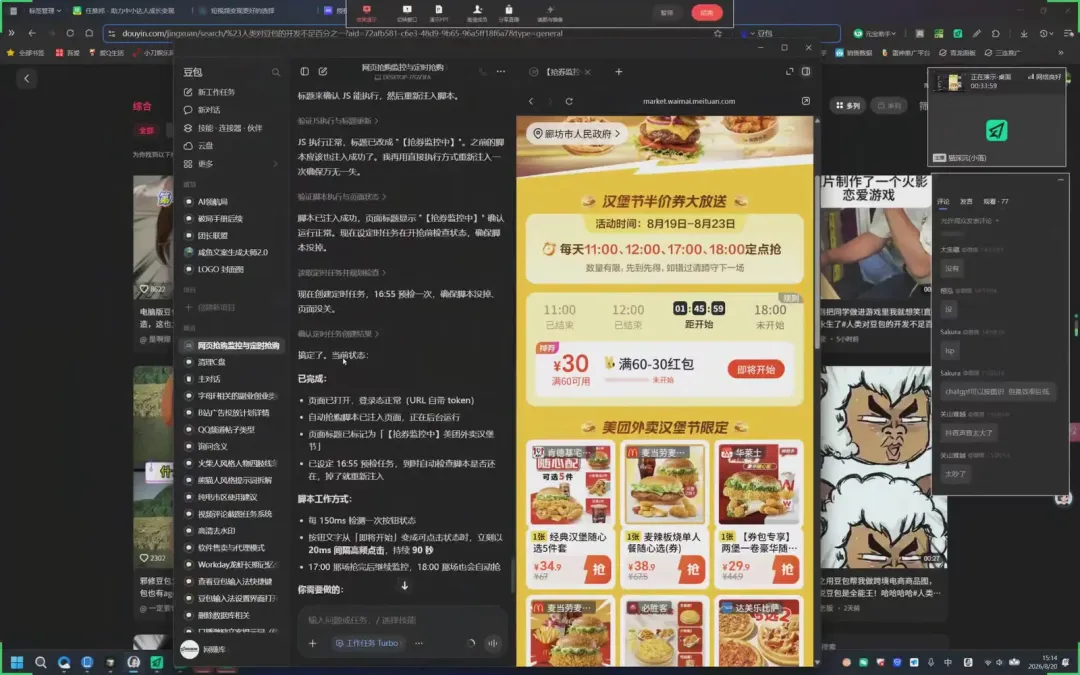
Task: Open the 主对话 conversation
Action: 209,379
